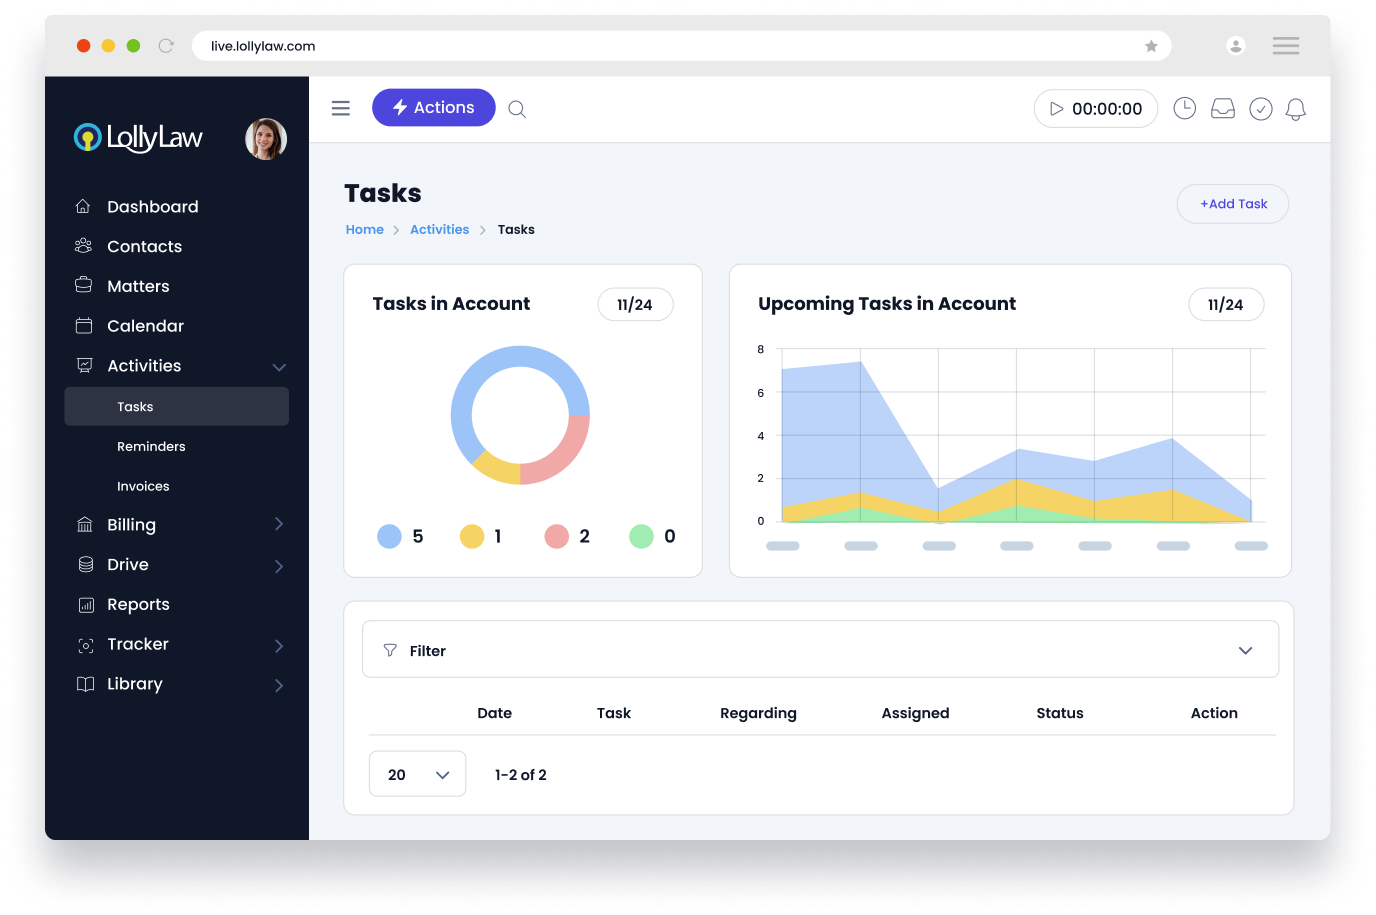Click the checkmark circle tasks icon
This screenshot has height=915, width=1376.
tap(1260, 109)
